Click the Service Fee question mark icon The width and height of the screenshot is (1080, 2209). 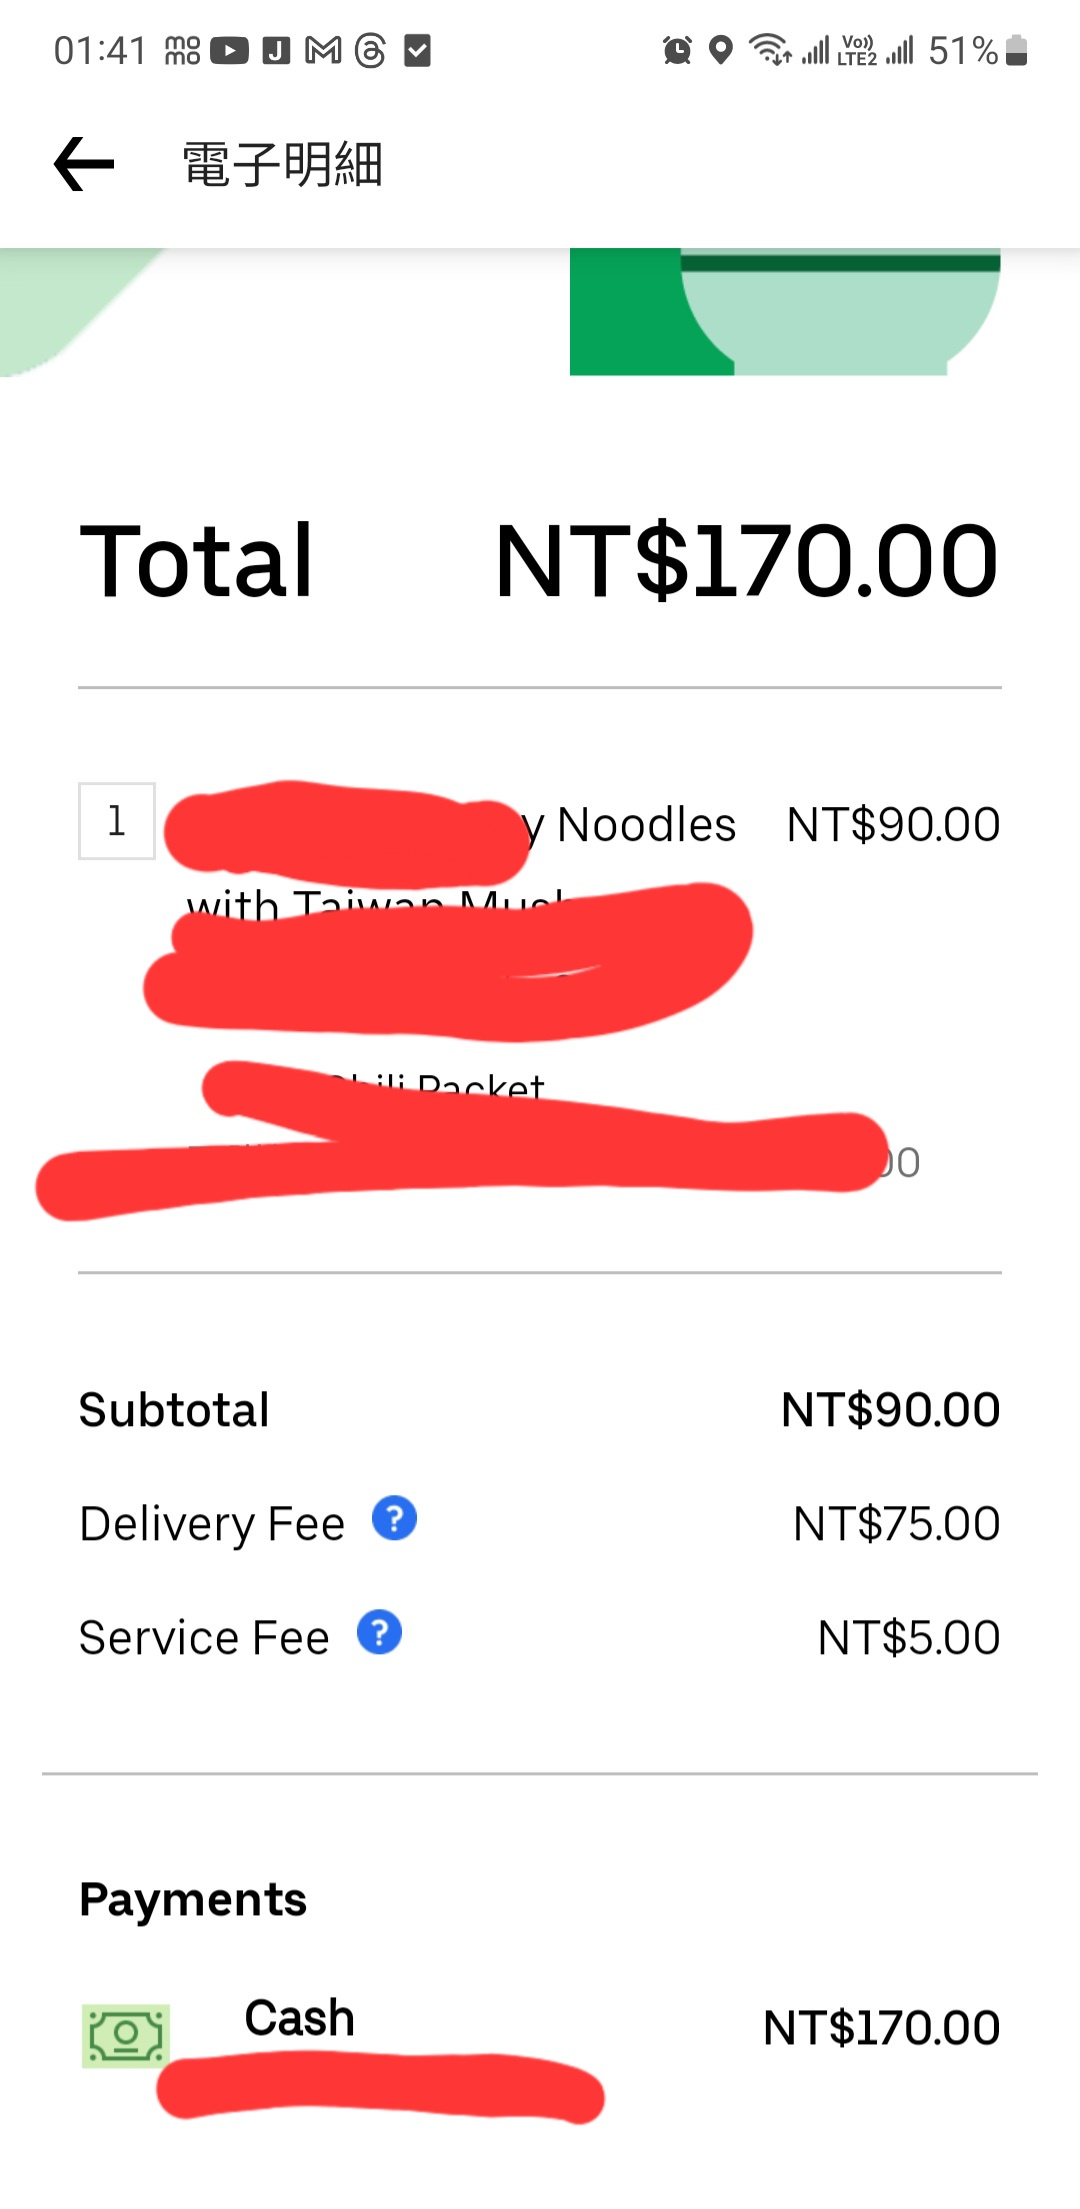pos(379,1633)
